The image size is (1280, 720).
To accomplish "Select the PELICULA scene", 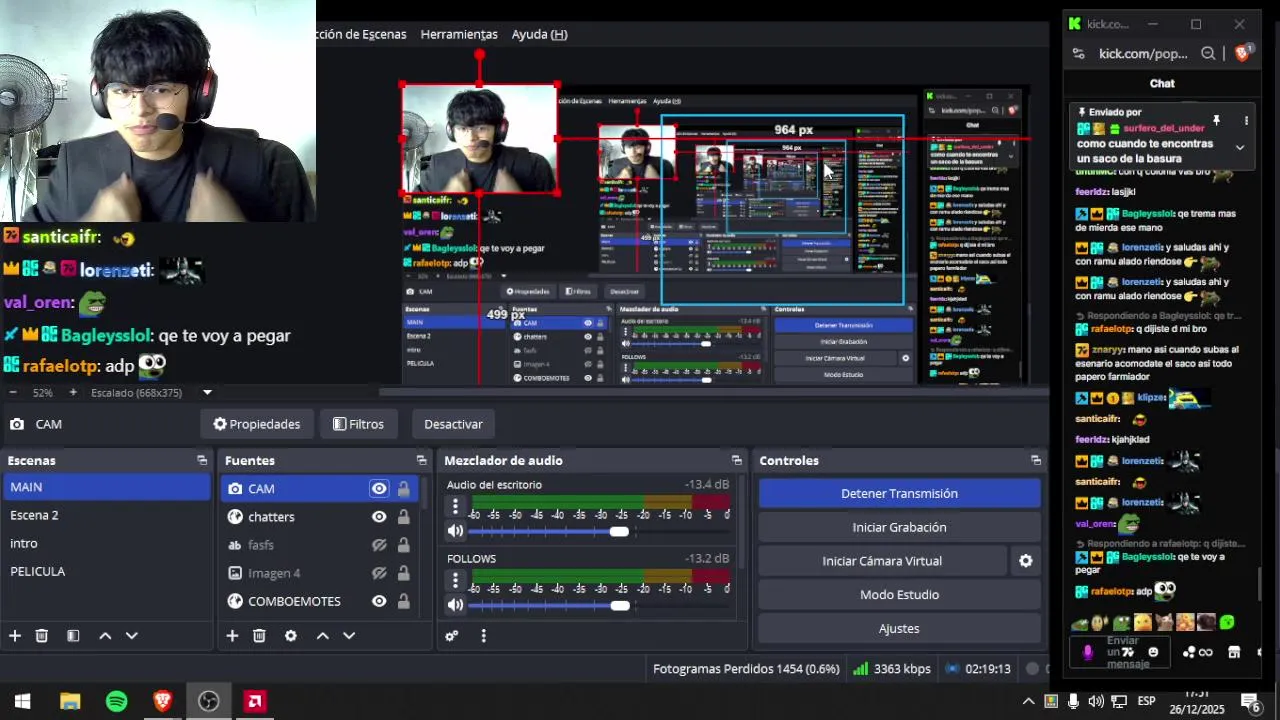I will (106, 571).
